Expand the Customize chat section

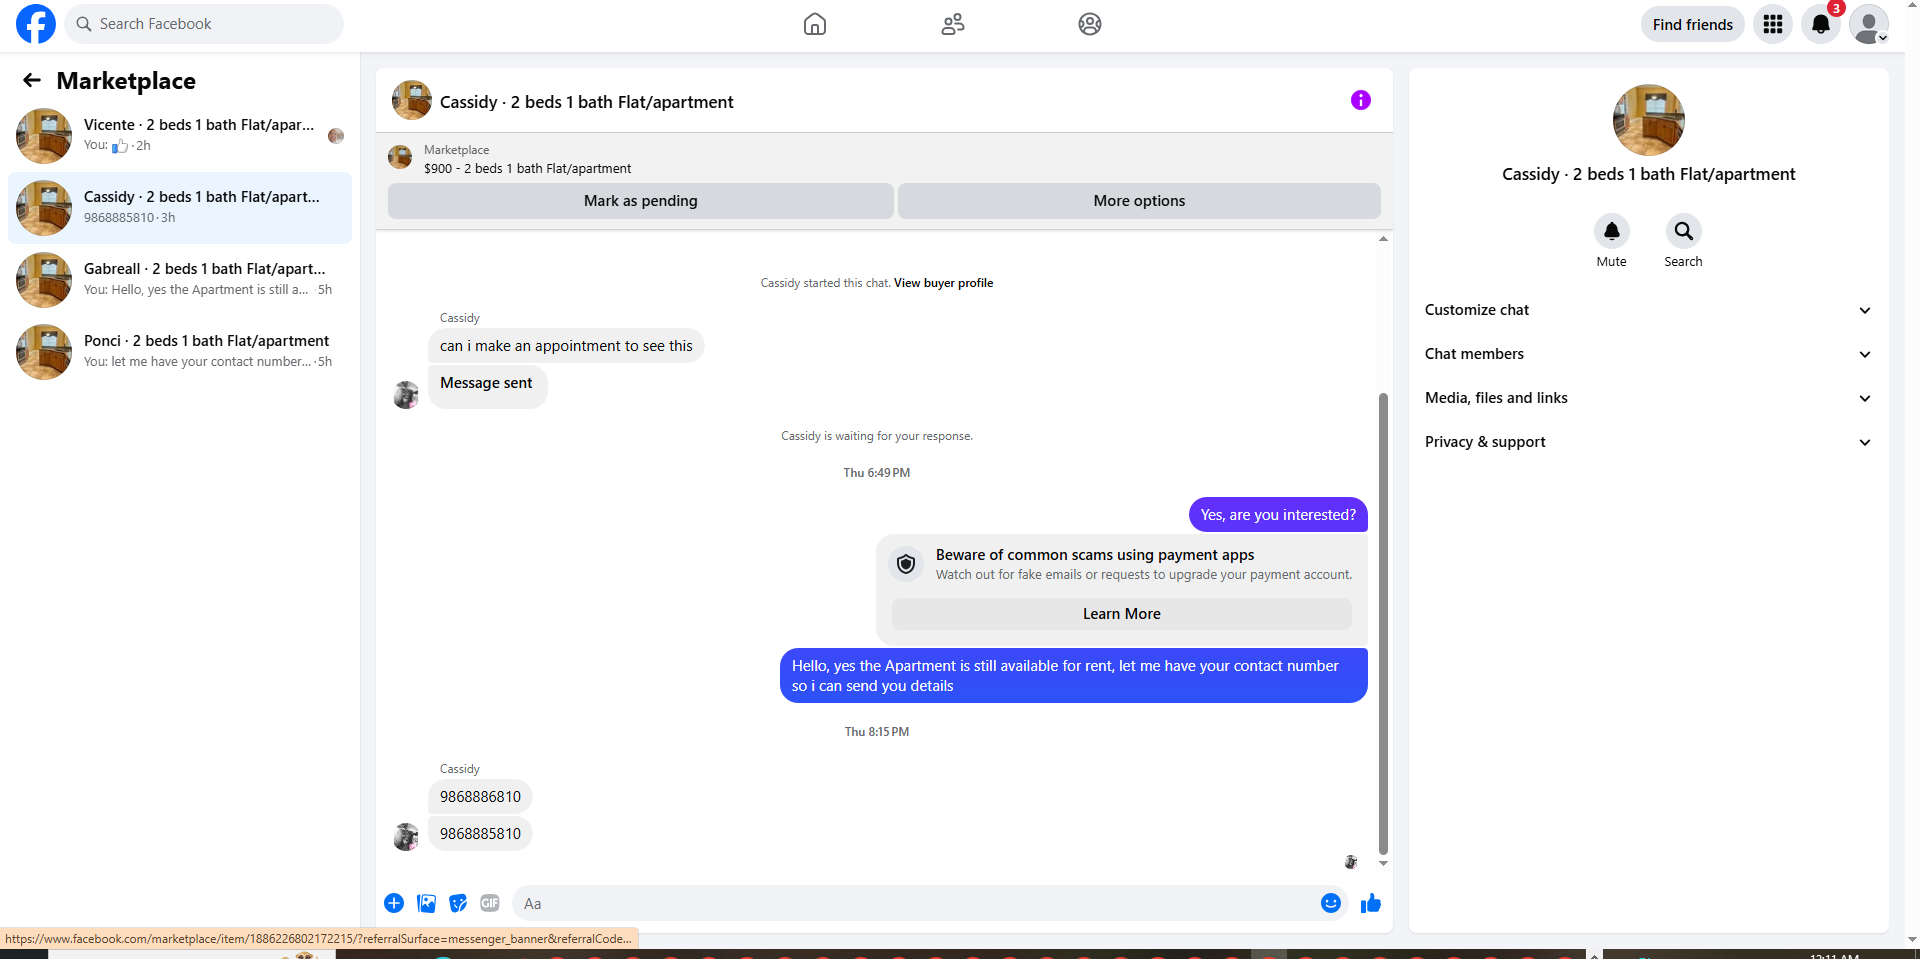point(1648,310)
